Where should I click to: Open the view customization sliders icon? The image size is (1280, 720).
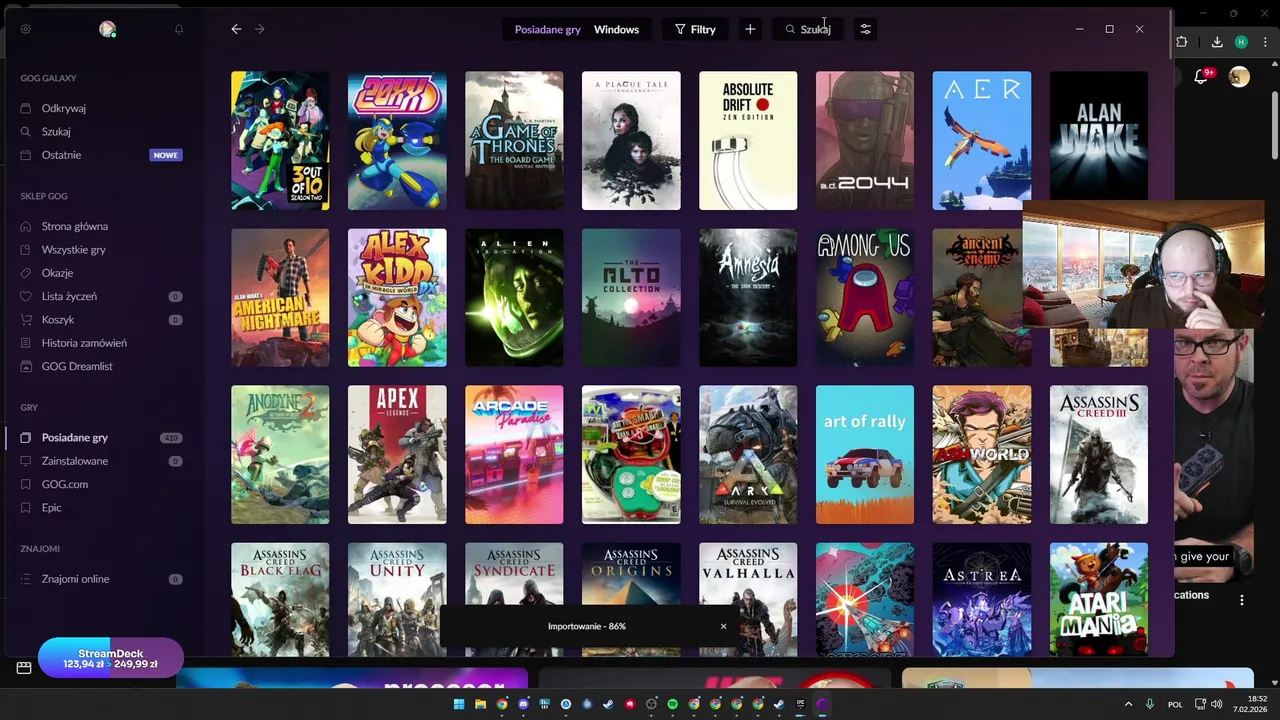pyautogui.click(x=866, y=29)
